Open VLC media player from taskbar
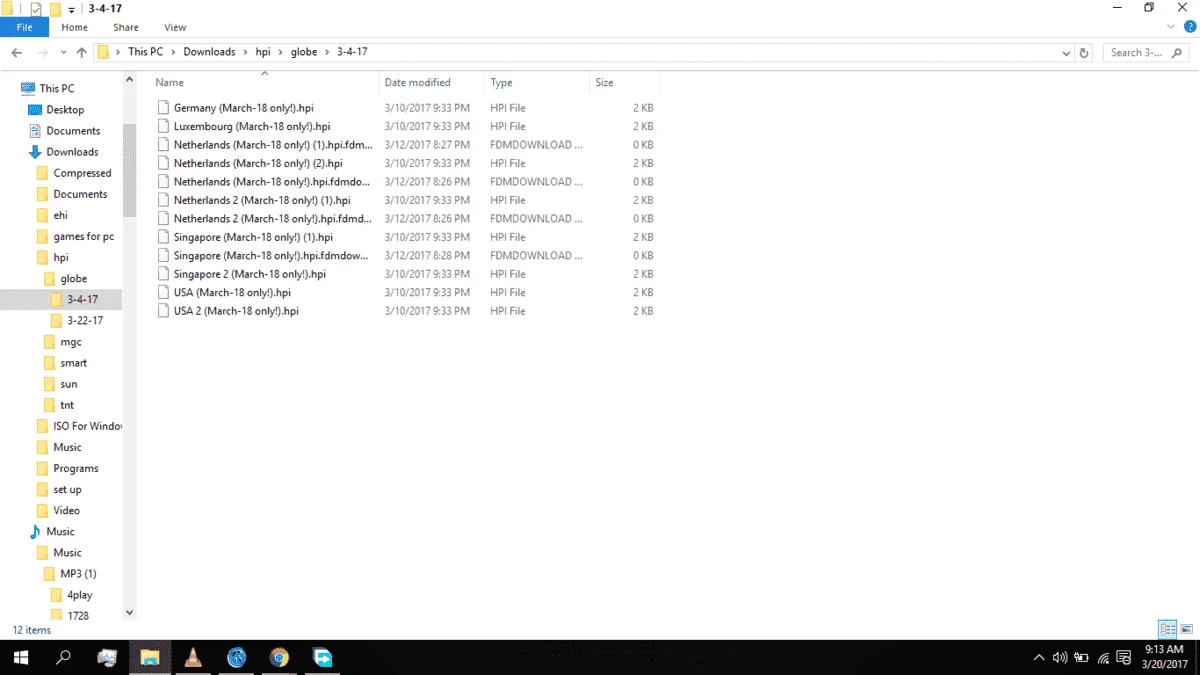This screenshot has height=675, width=1200. (x=193, y=657)
